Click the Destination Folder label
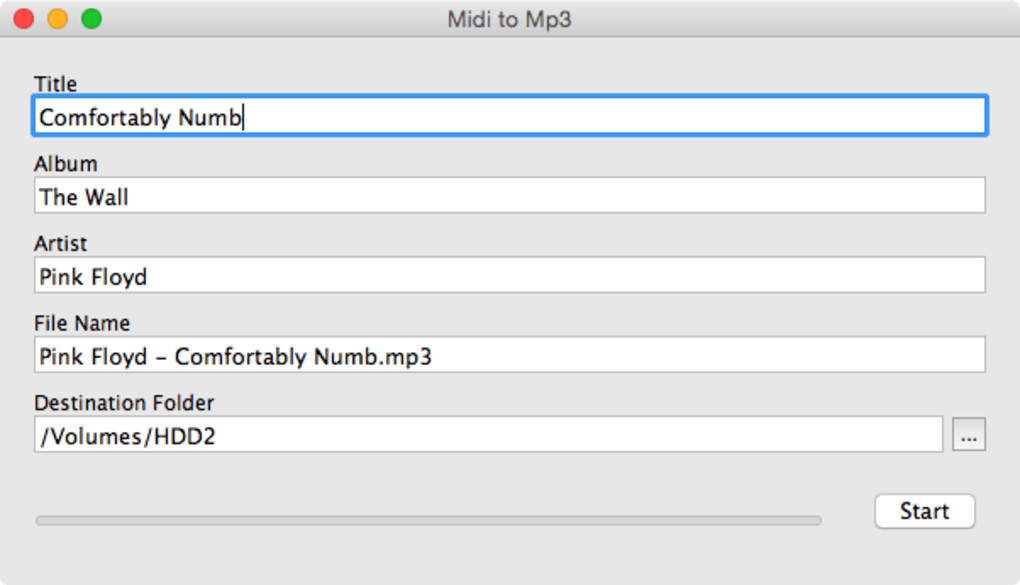Screen dimensions: 1020x585 124,403
